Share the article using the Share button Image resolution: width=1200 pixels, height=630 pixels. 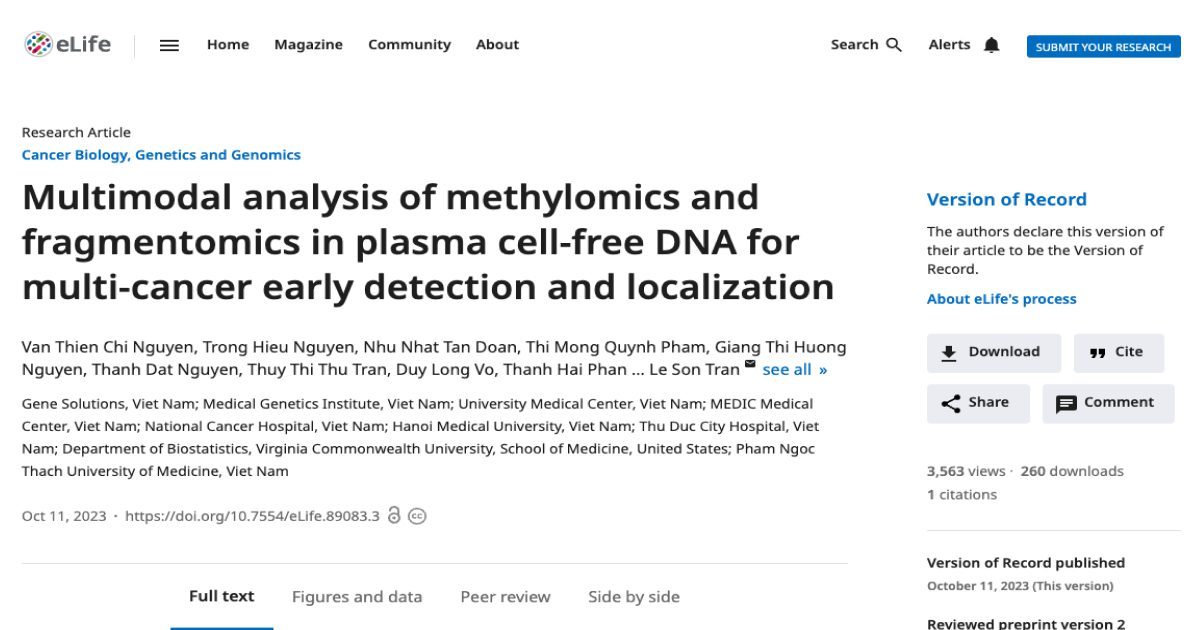coord(978,403)
